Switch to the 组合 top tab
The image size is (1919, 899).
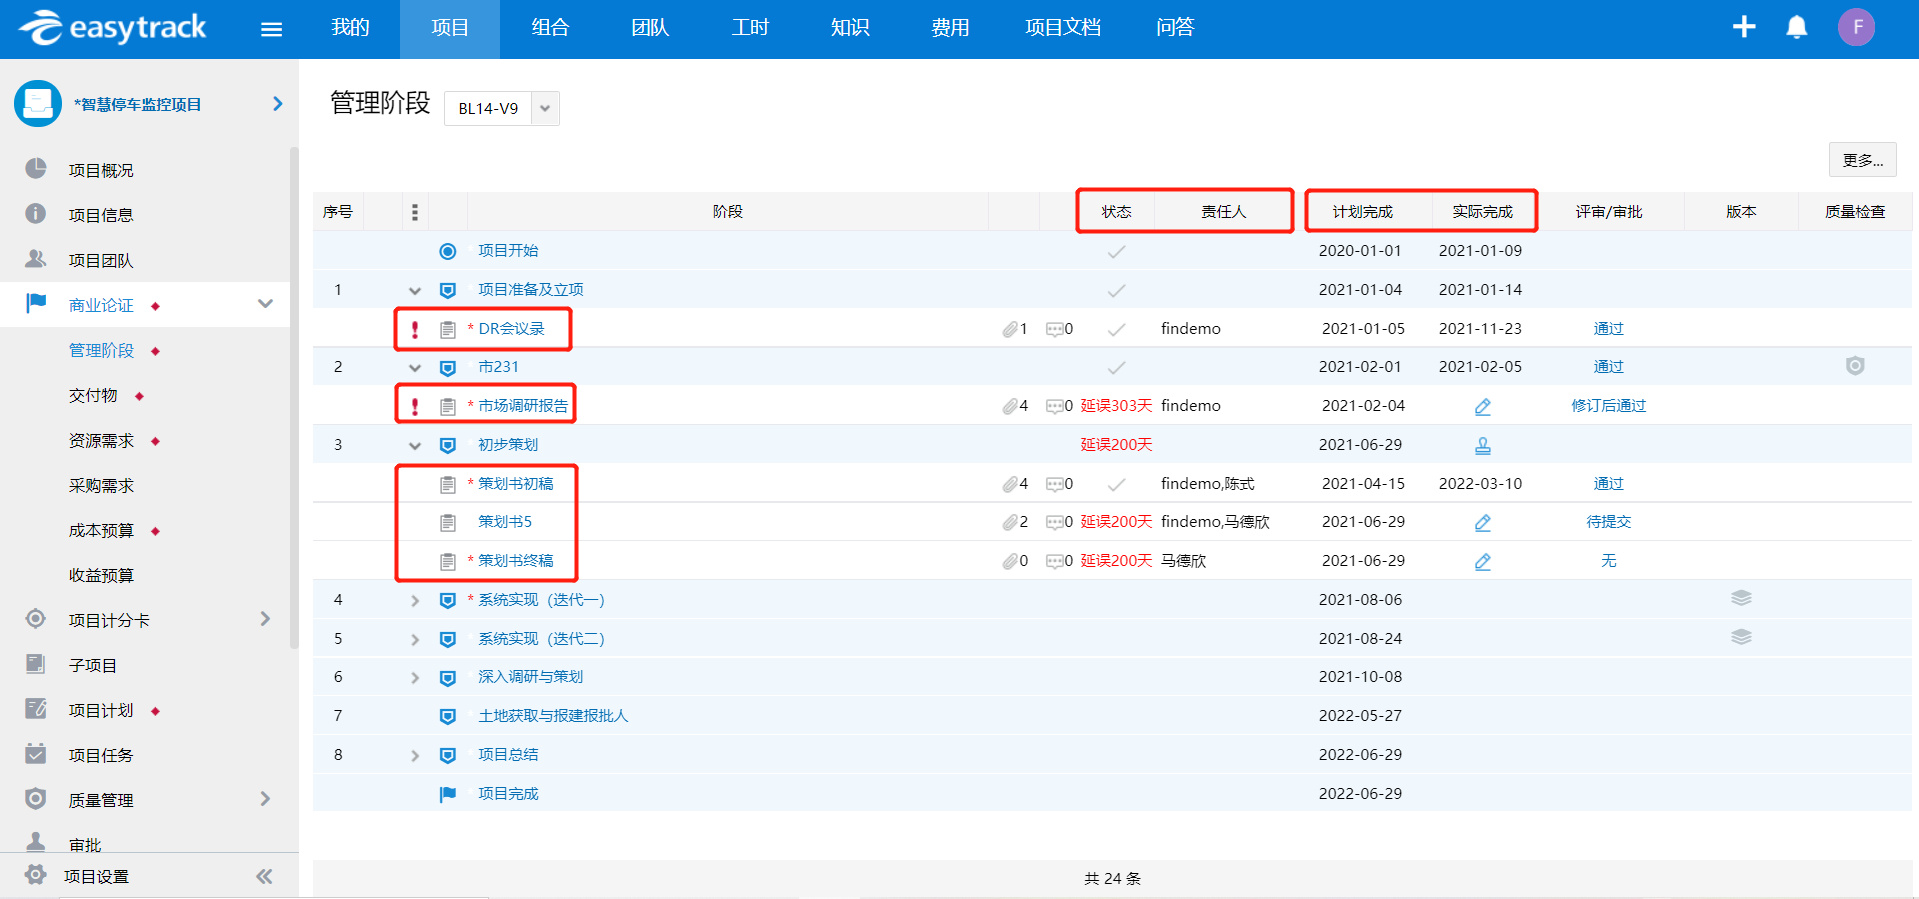(550, 28)
